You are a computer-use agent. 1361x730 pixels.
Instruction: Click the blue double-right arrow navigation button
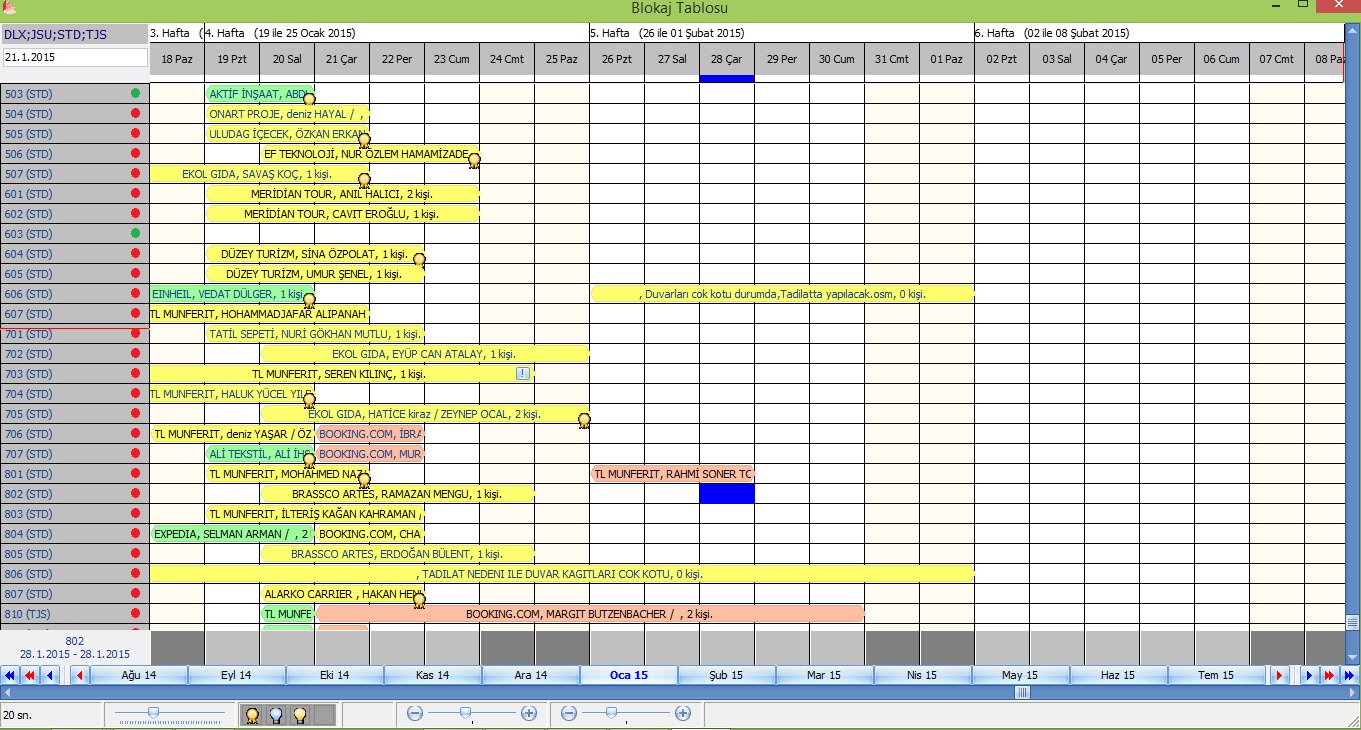coord(1350,676)
